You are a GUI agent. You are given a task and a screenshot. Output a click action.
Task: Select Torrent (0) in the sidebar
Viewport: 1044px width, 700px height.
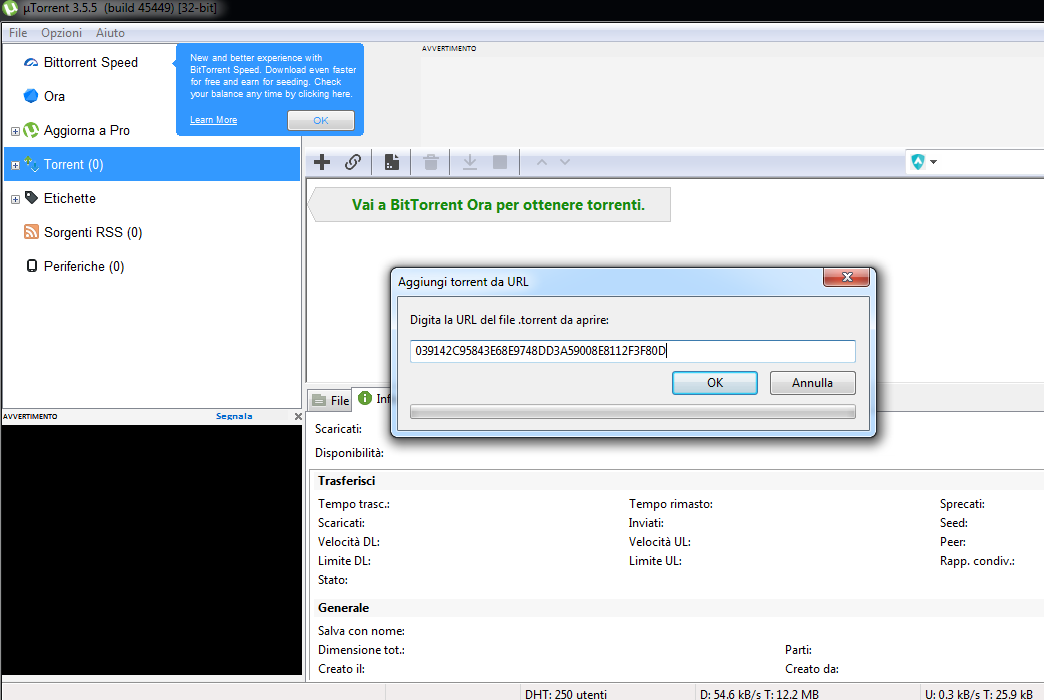152,165
